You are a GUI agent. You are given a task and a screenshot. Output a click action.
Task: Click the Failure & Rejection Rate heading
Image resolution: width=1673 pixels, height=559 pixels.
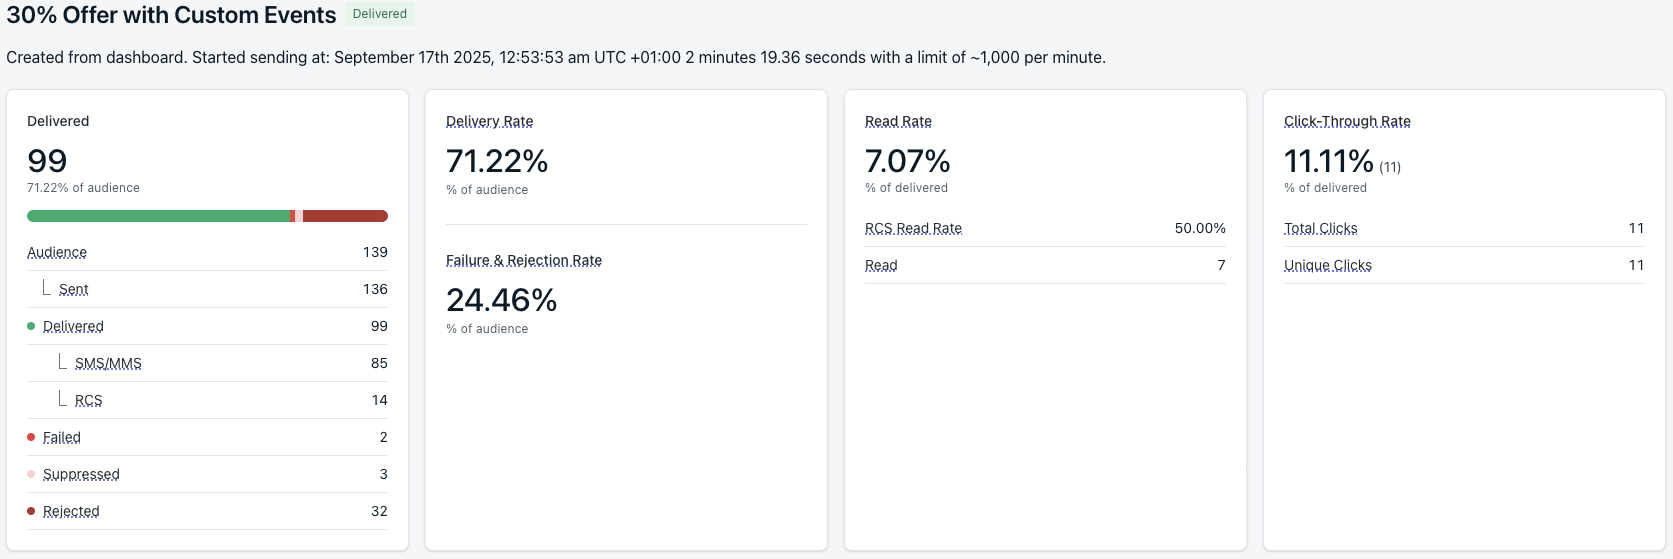click(524, 260)
